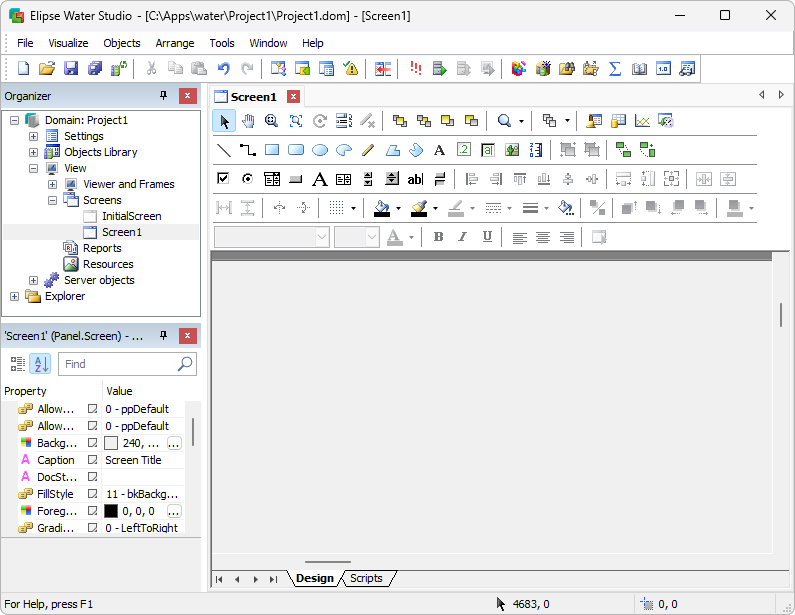795x615 pixels.
Task: Open the ellipsis button for Foreground color
Action: click(x=174, y=511)
